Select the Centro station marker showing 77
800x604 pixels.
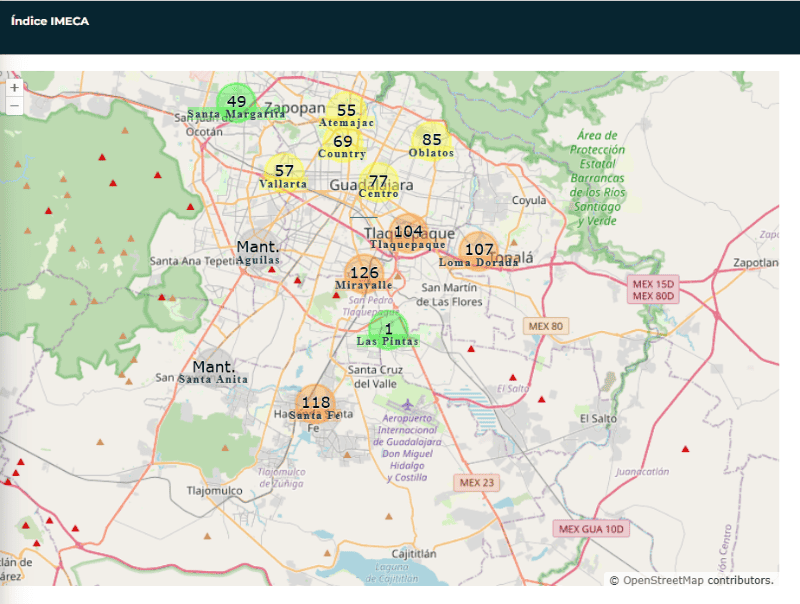pyautogui.click(x=378, y=182)
